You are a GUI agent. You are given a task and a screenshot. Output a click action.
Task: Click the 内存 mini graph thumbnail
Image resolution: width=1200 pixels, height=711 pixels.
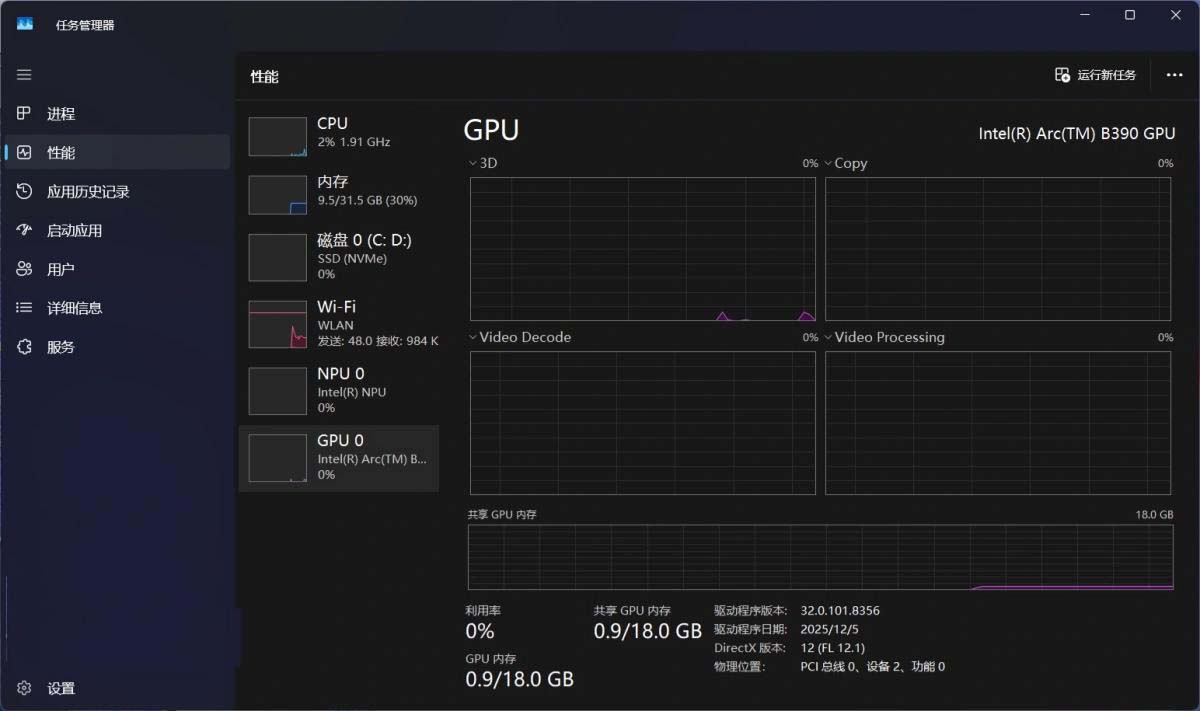277,195
